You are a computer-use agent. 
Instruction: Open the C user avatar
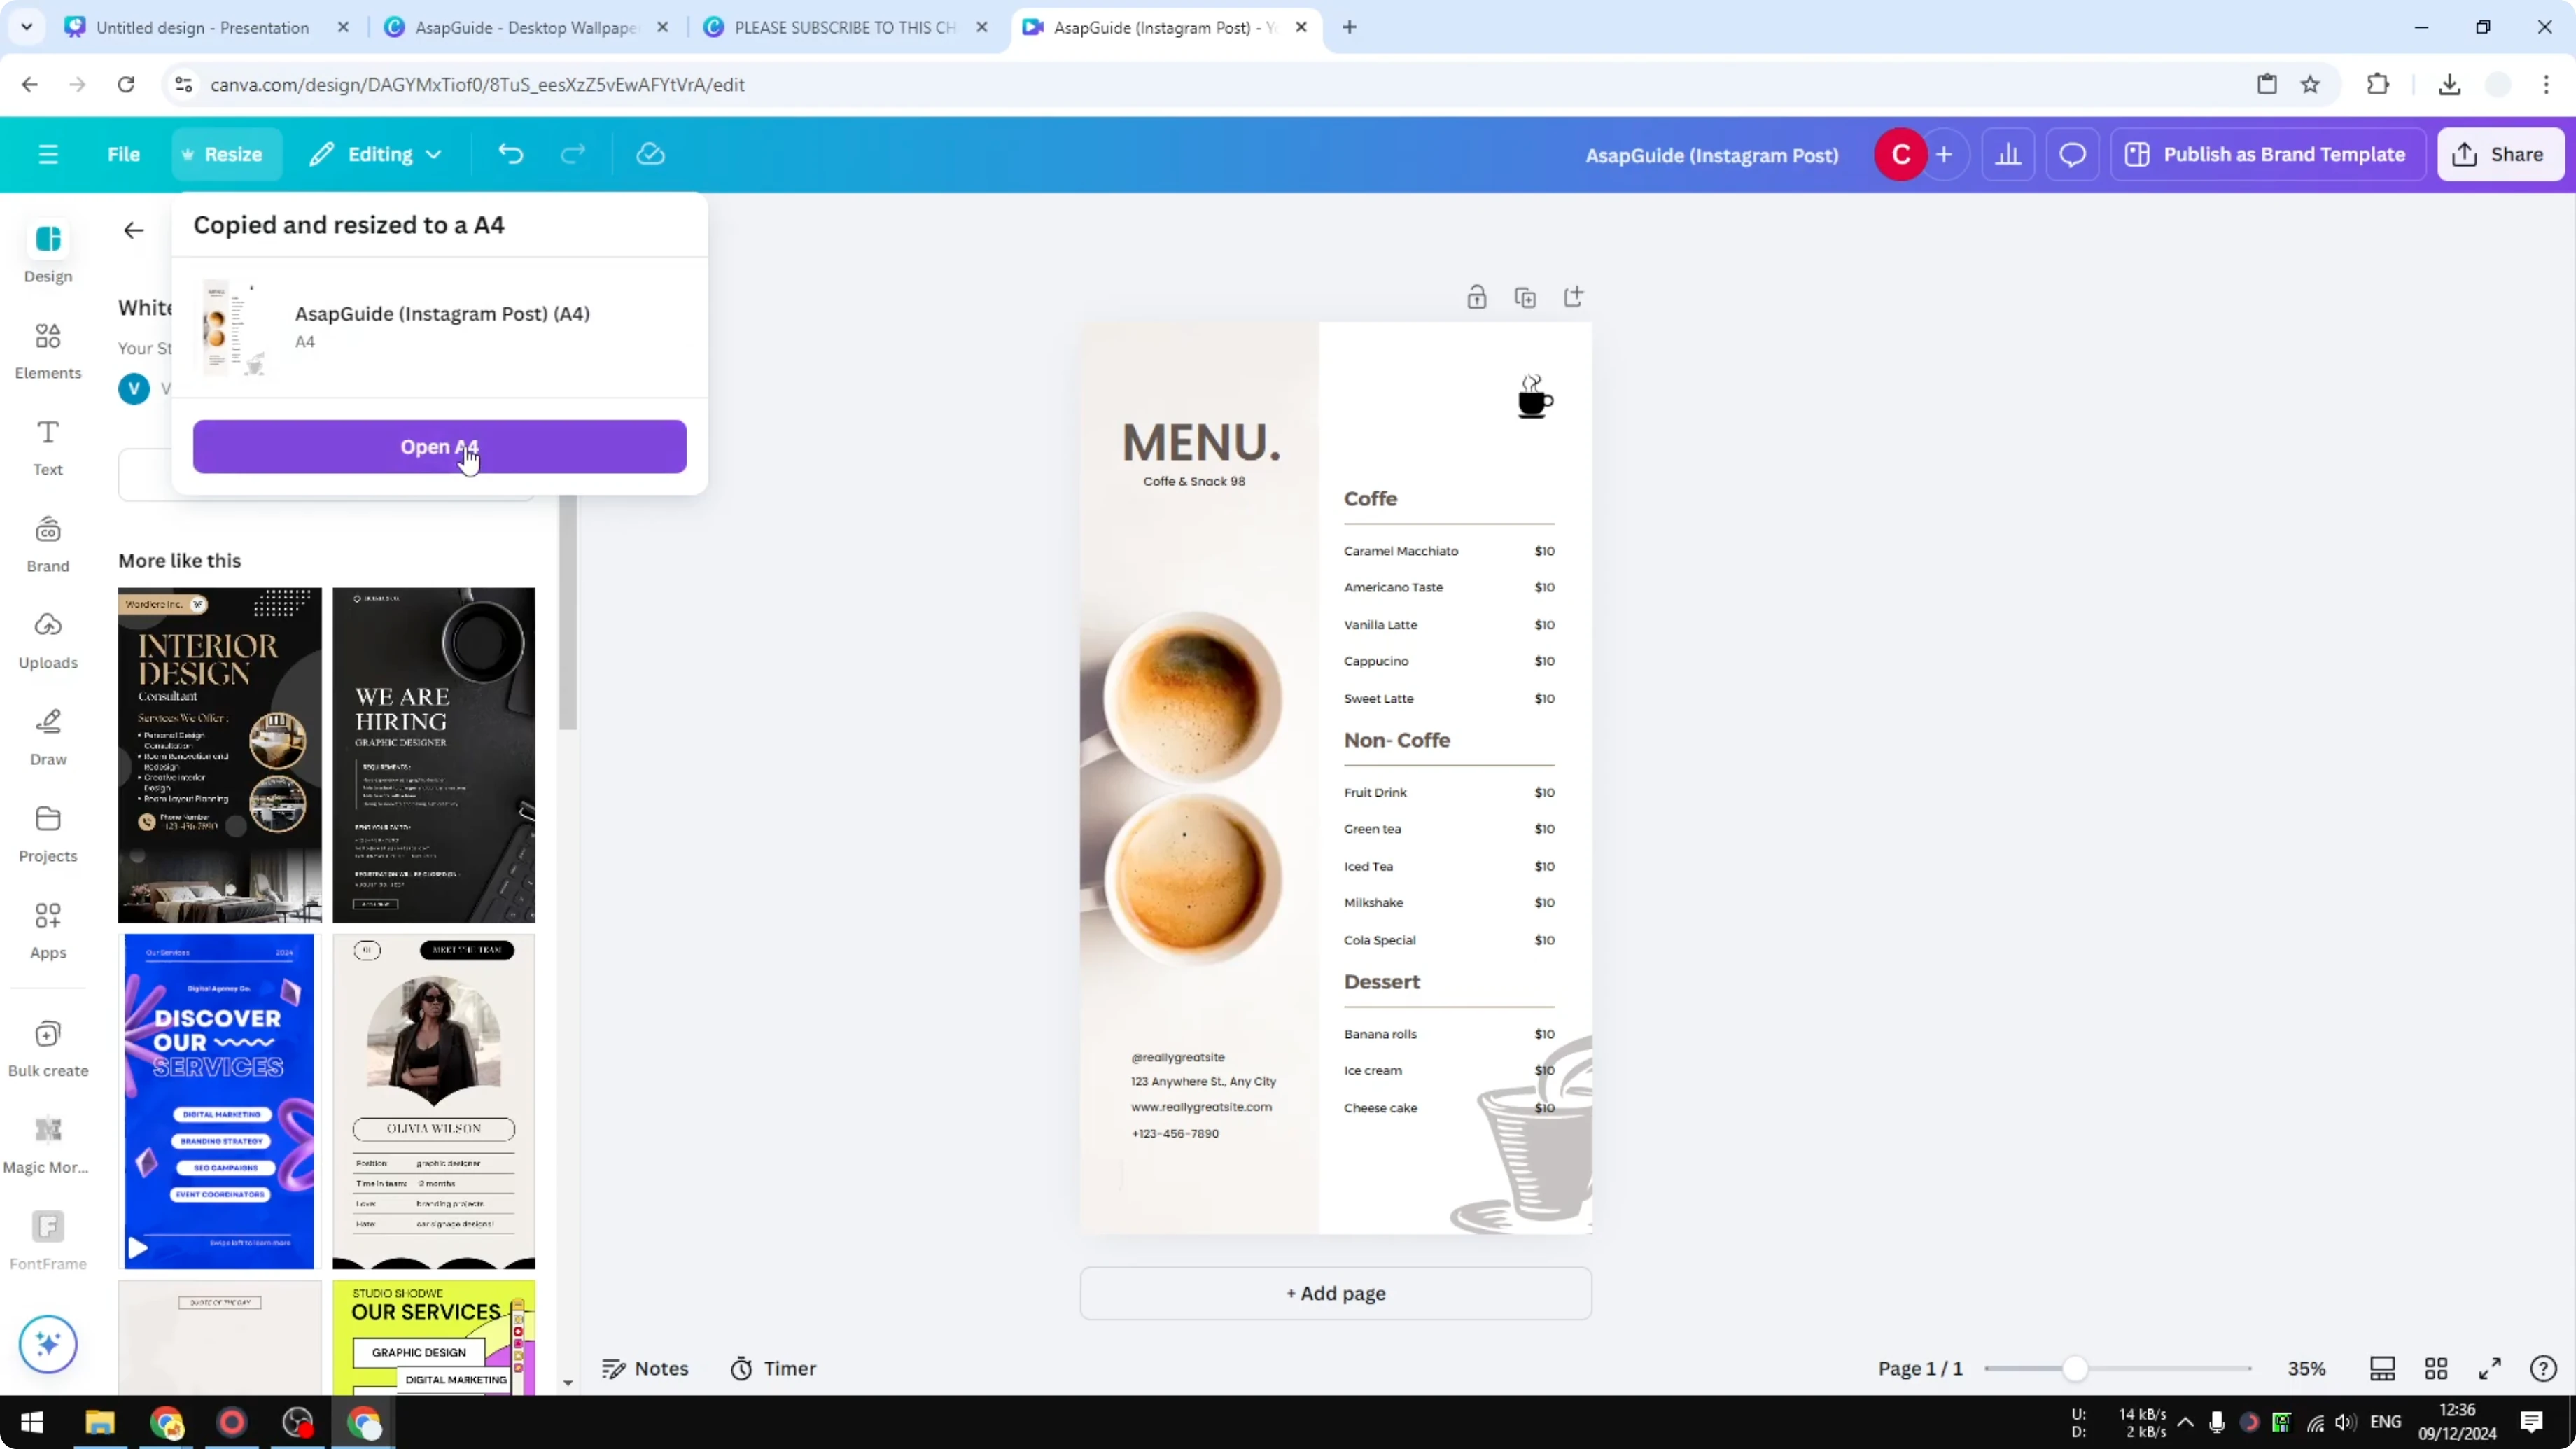coord(1900,154)
